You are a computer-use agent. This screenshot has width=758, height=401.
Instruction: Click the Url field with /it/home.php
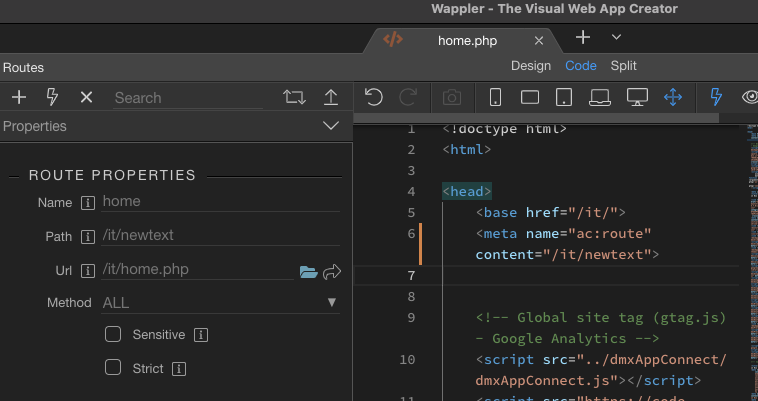point(197,270)
